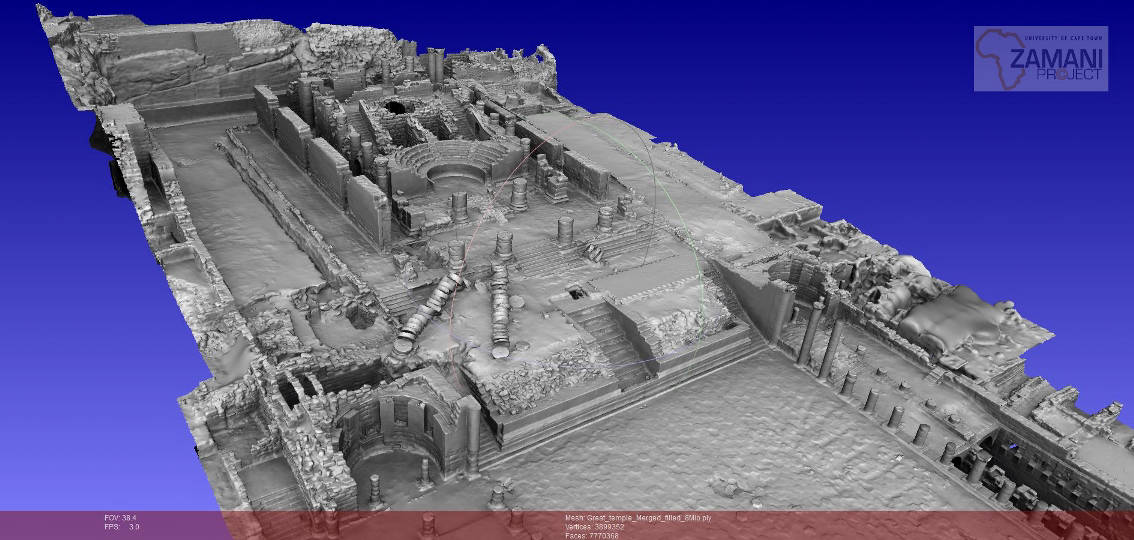The image size is (1134, 540).
Task: Click the row of column stumps at the right
Action: pos(900,410)
